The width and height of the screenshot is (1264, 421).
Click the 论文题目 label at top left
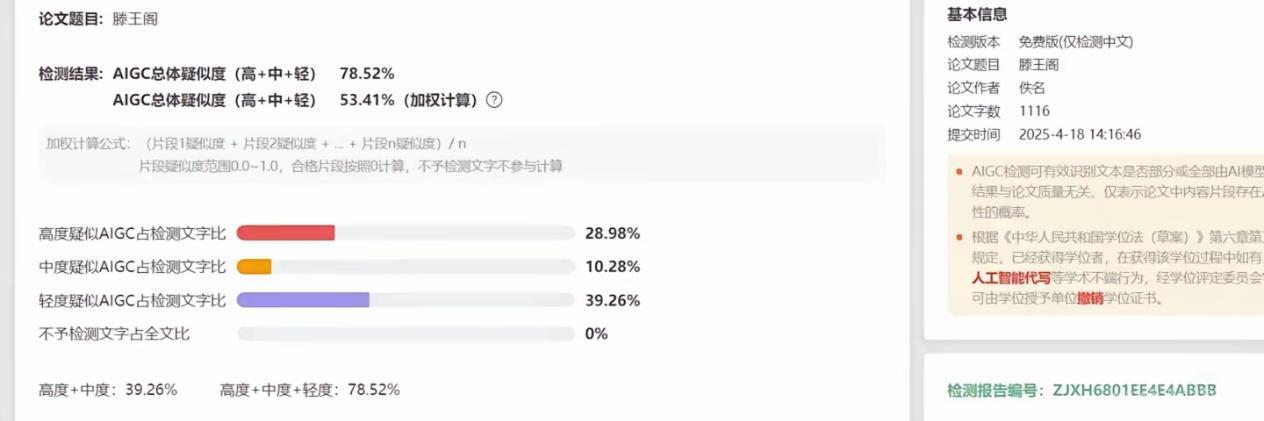[64, 19]
